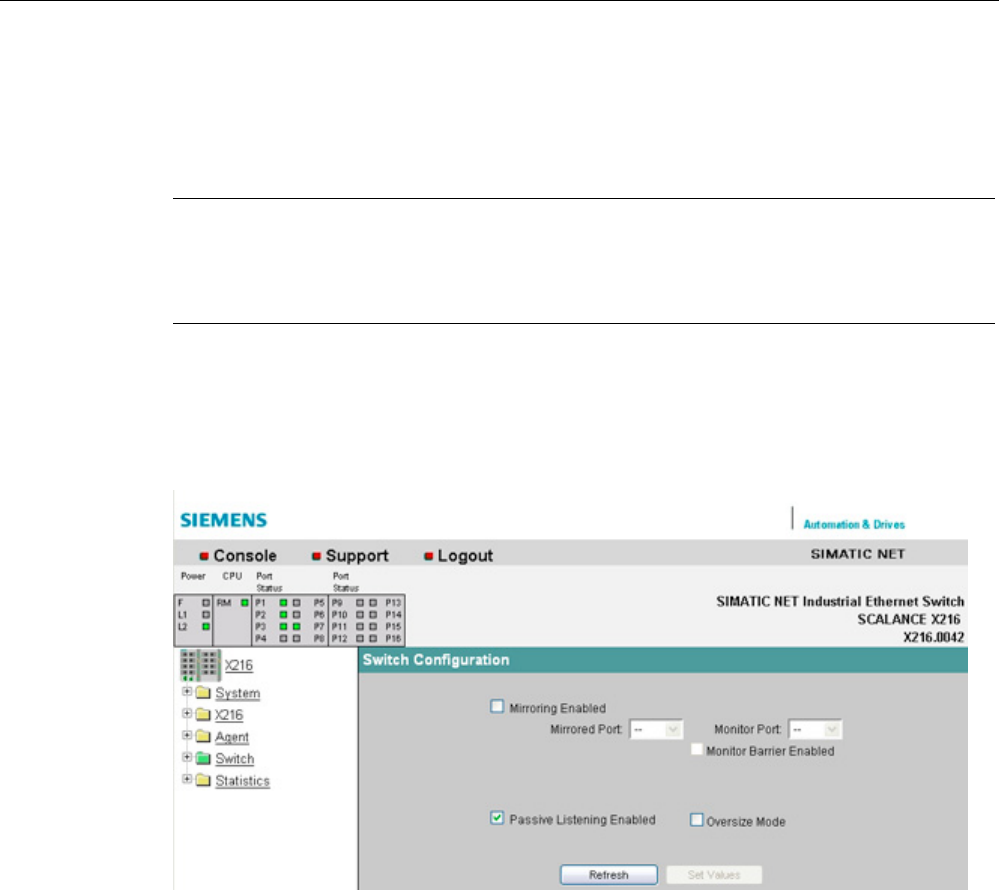Open the Statistics tree link
Viewport: 999px width, 890px height.
[243, 781]
